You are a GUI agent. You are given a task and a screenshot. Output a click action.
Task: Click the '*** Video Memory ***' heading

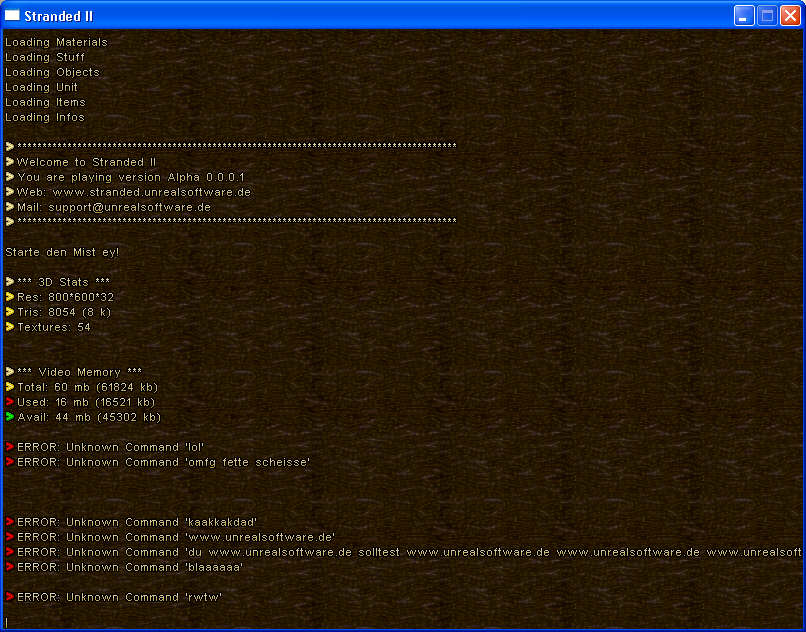point(79,372)
